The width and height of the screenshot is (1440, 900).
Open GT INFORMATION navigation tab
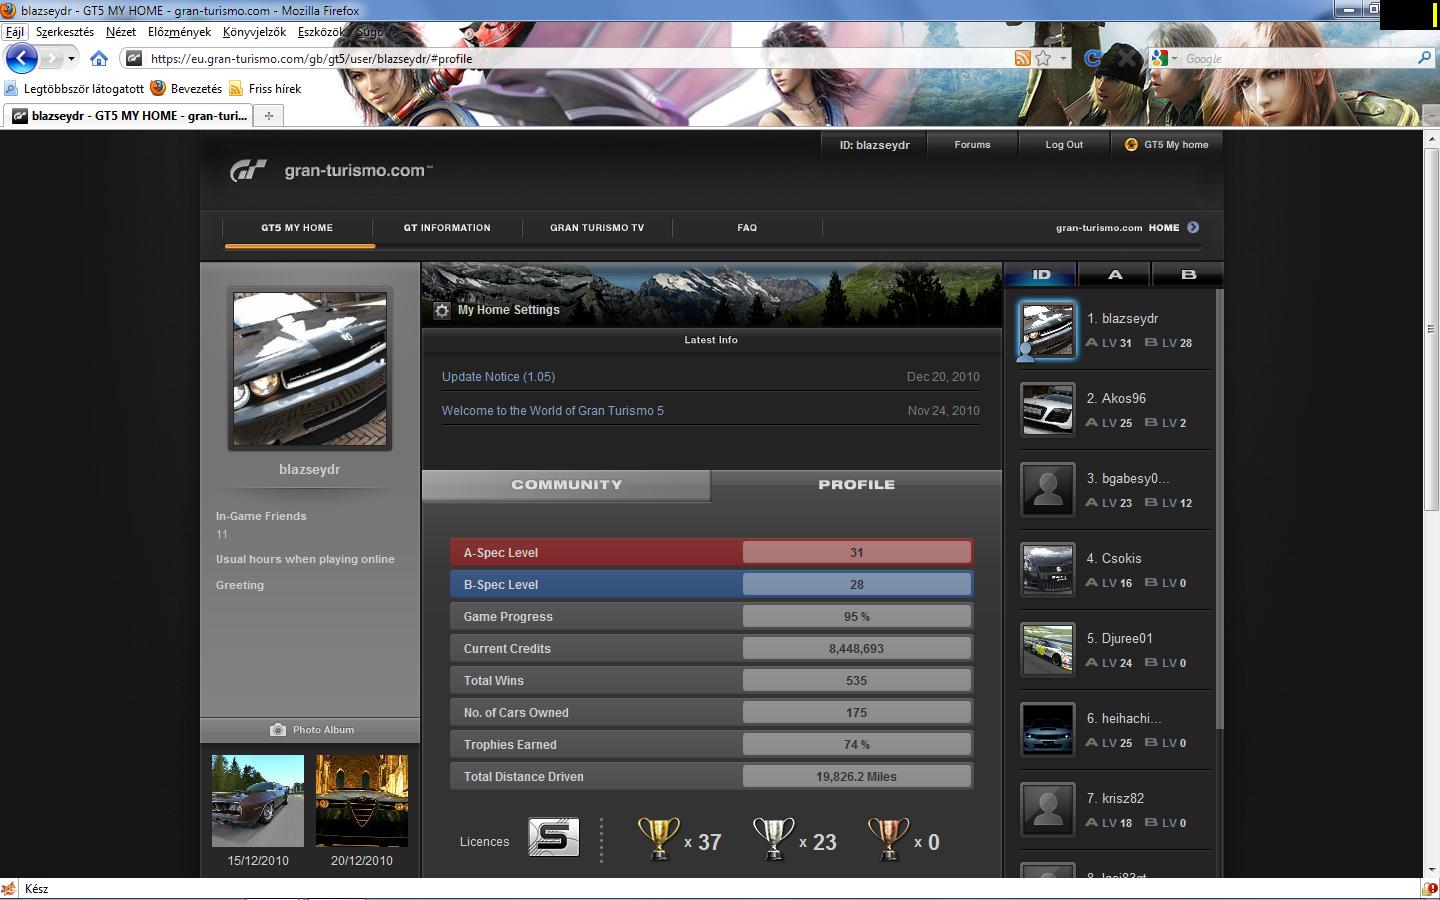pos(447,228)
